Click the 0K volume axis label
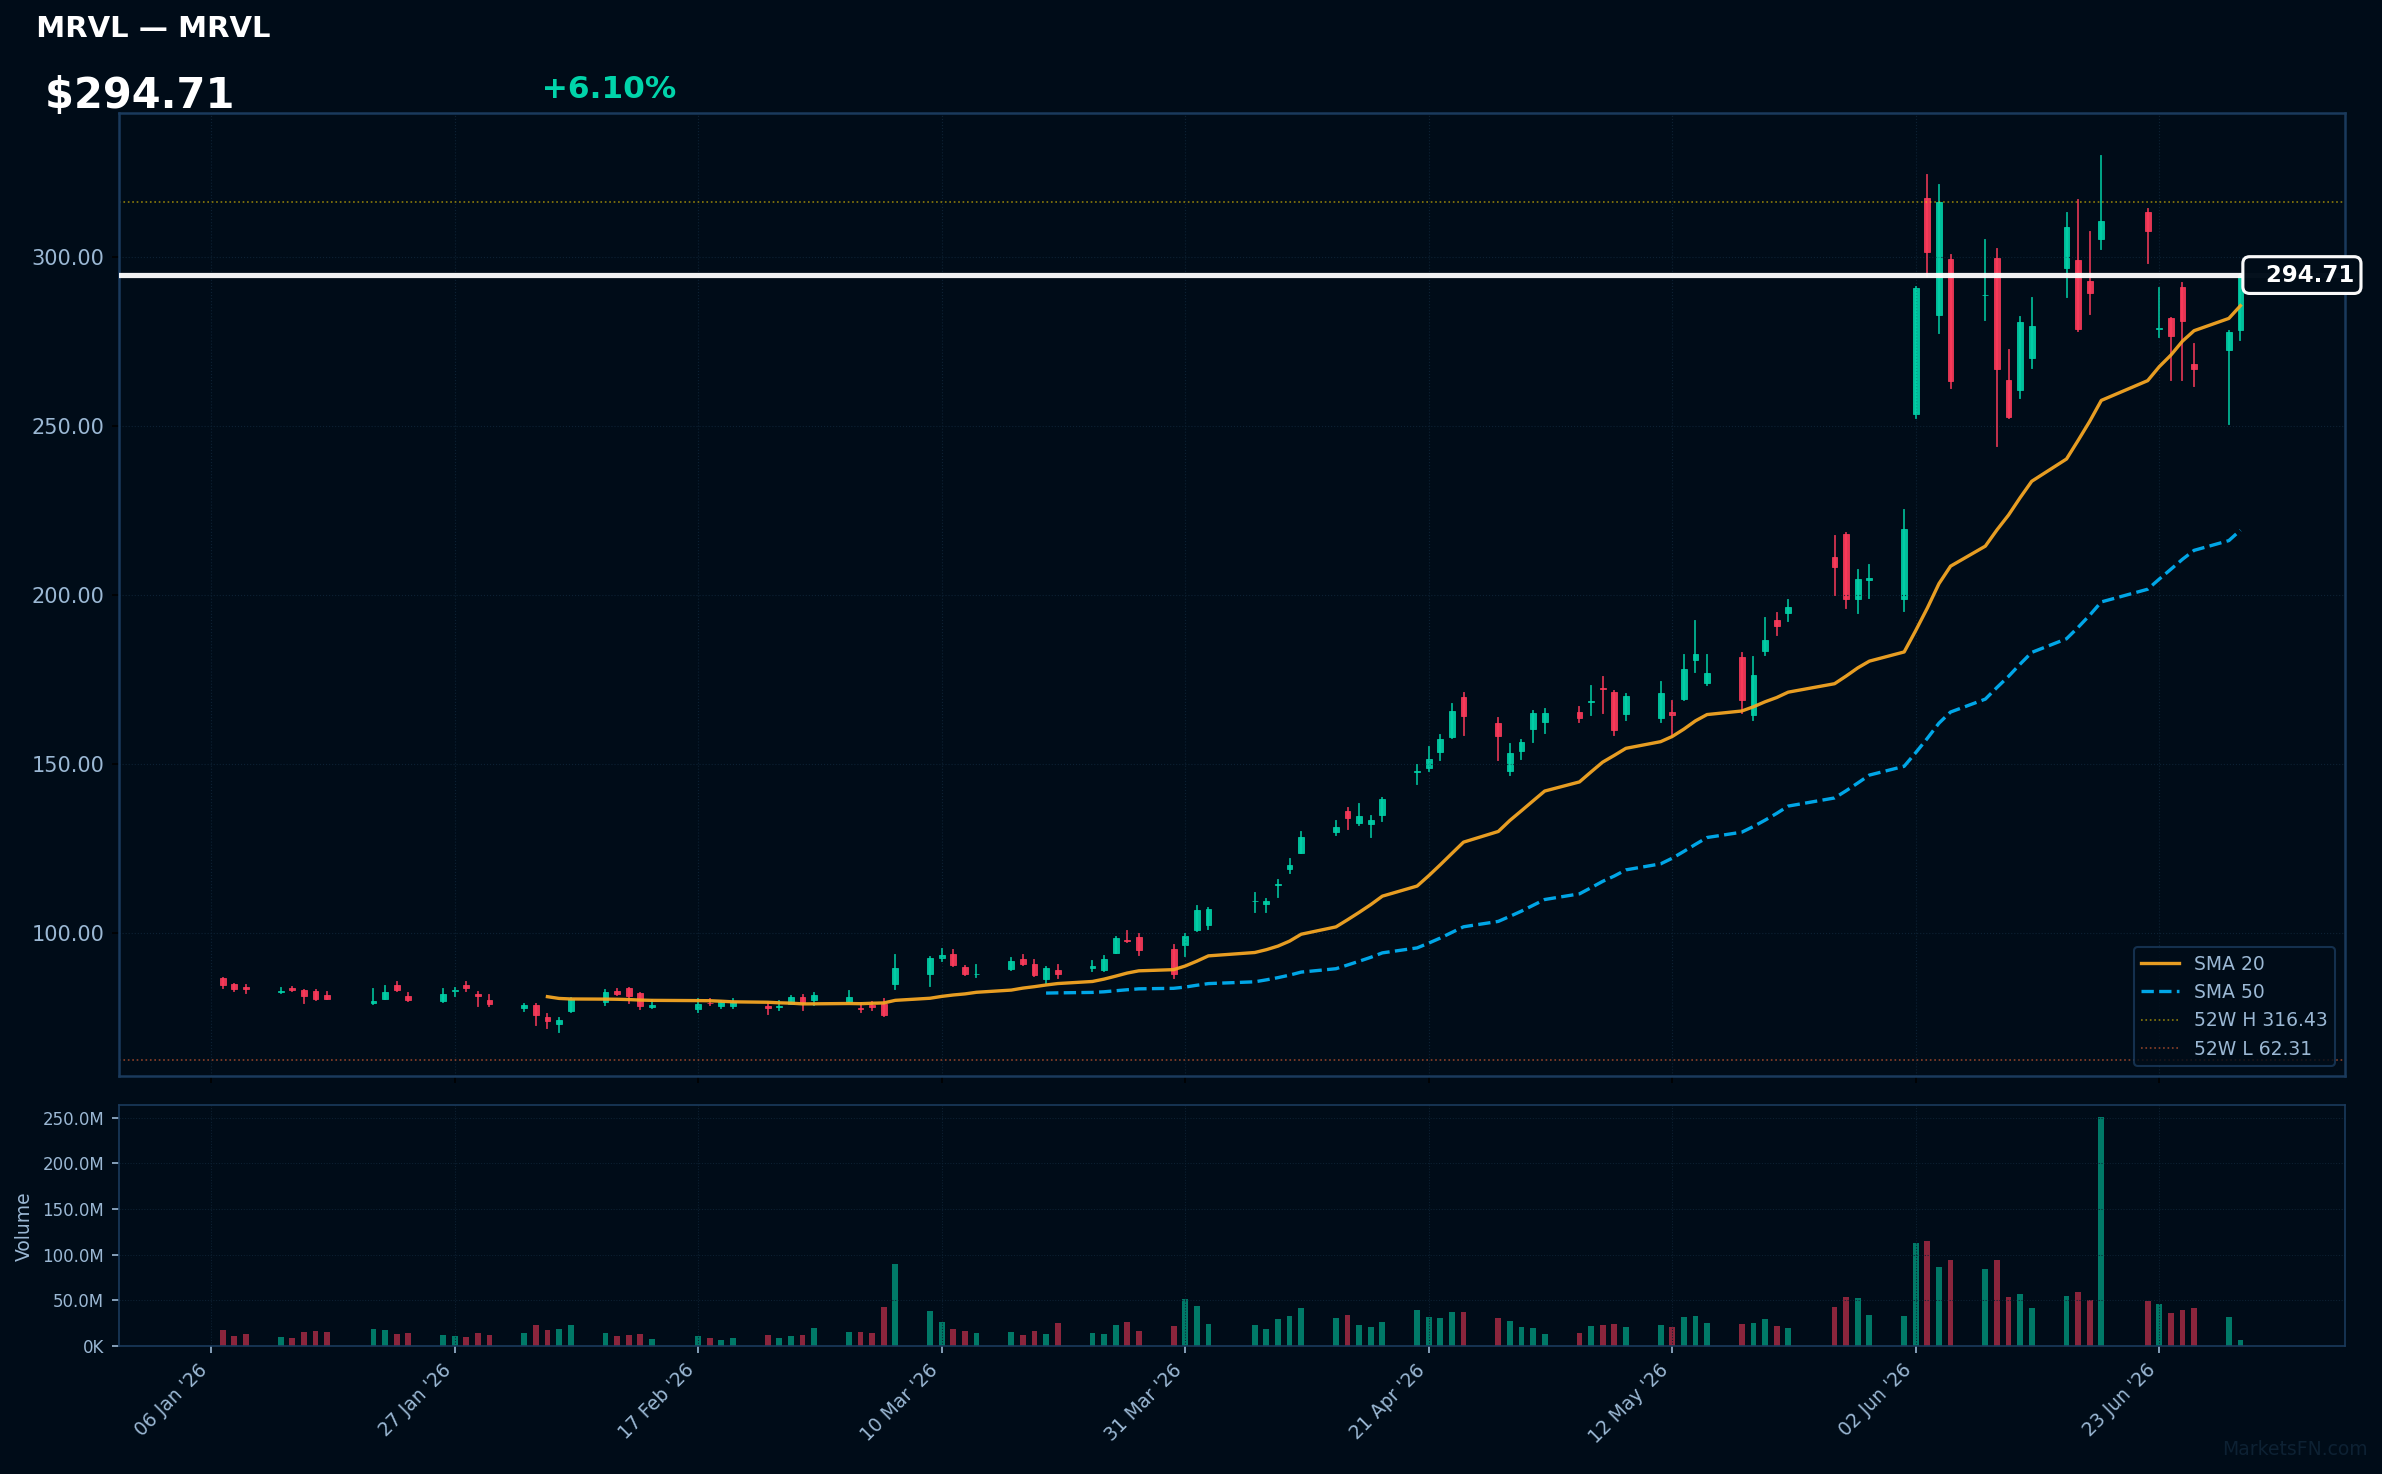Viewport: 2382px width, 1474px height. [93, 1347]
